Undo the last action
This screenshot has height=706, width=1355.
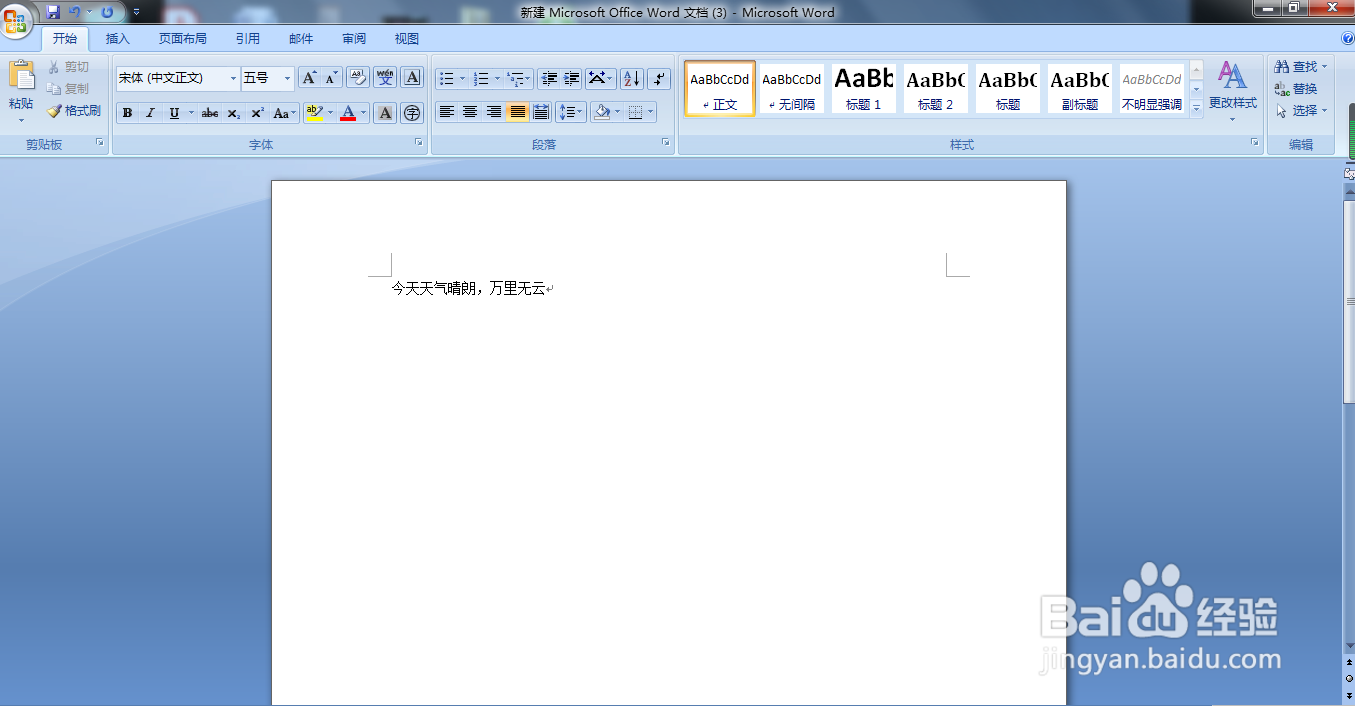pos(74,12)
